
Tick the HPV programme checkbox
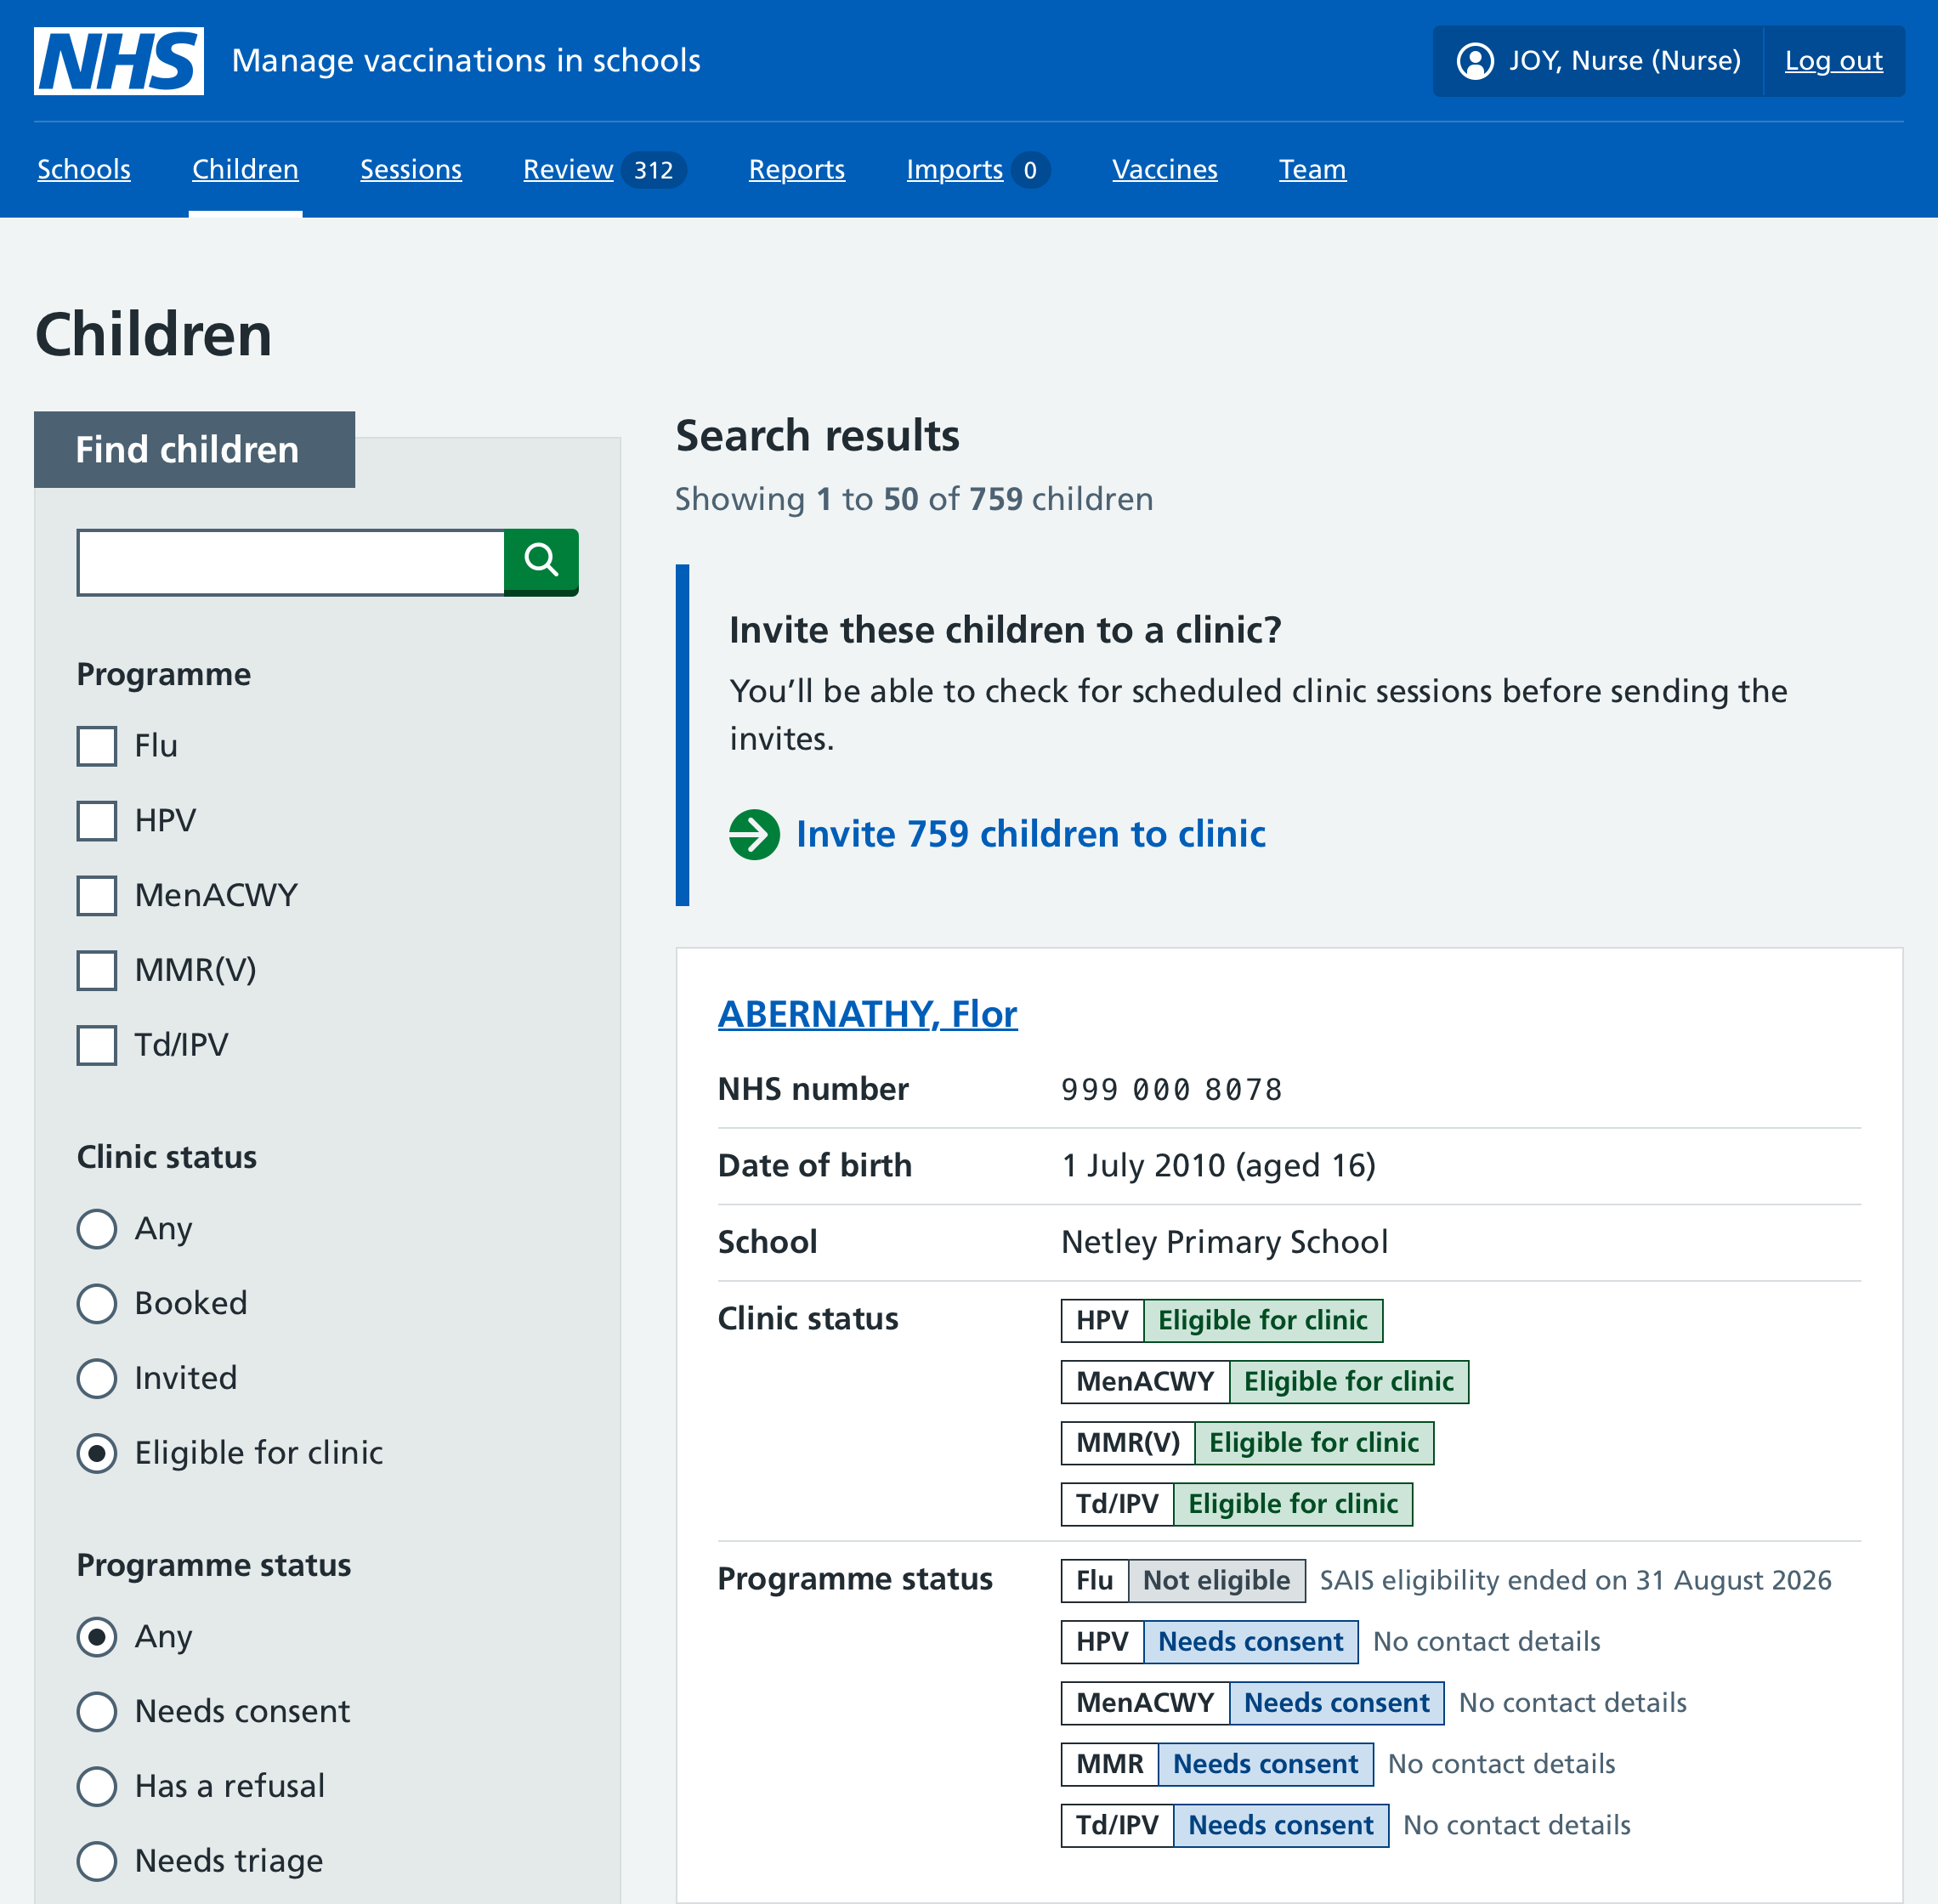[97, 821]
